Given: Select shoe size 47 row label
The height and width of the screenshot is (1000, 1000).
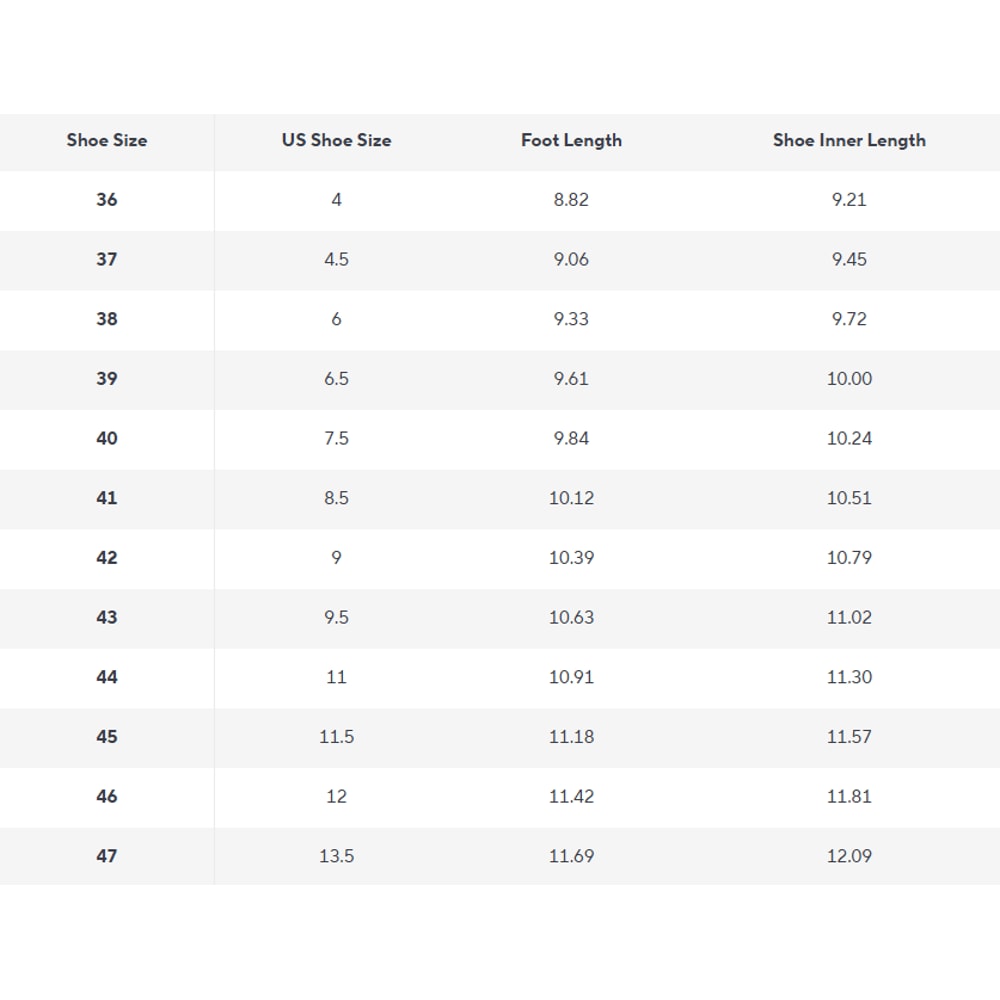Looking at the screenshot, I should [107, 856].
